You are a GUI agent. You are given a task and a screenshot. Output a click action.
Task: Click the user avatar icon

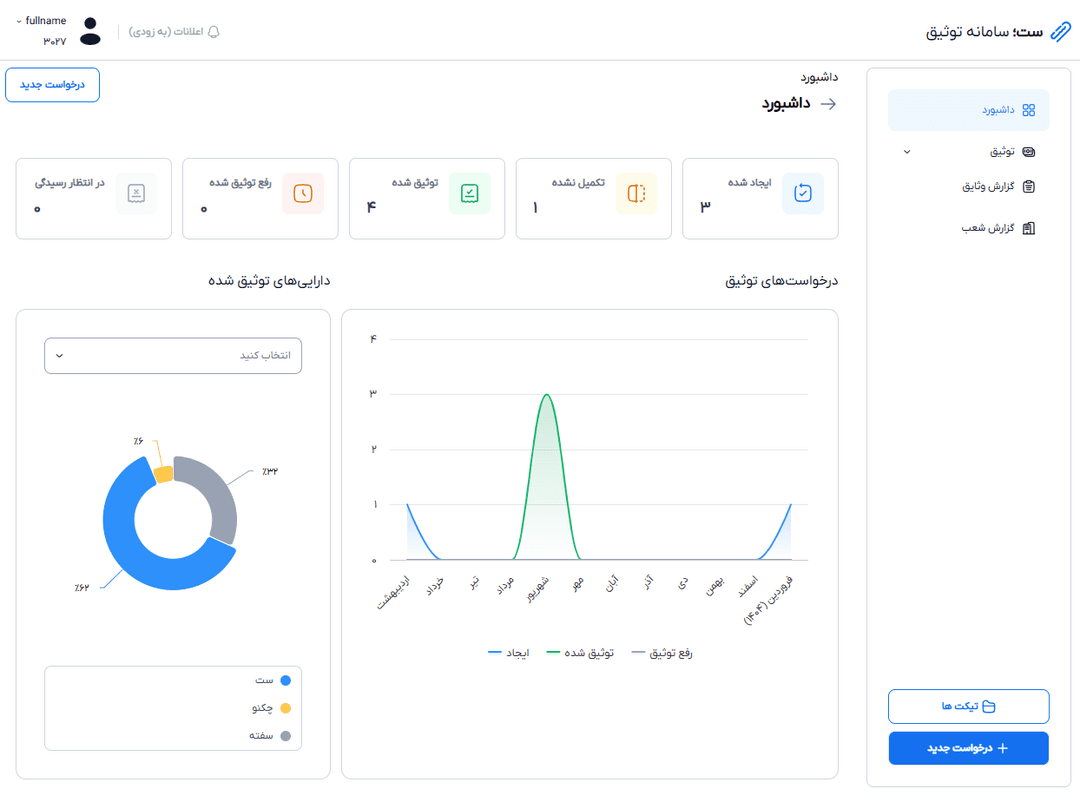coord(90,32)
